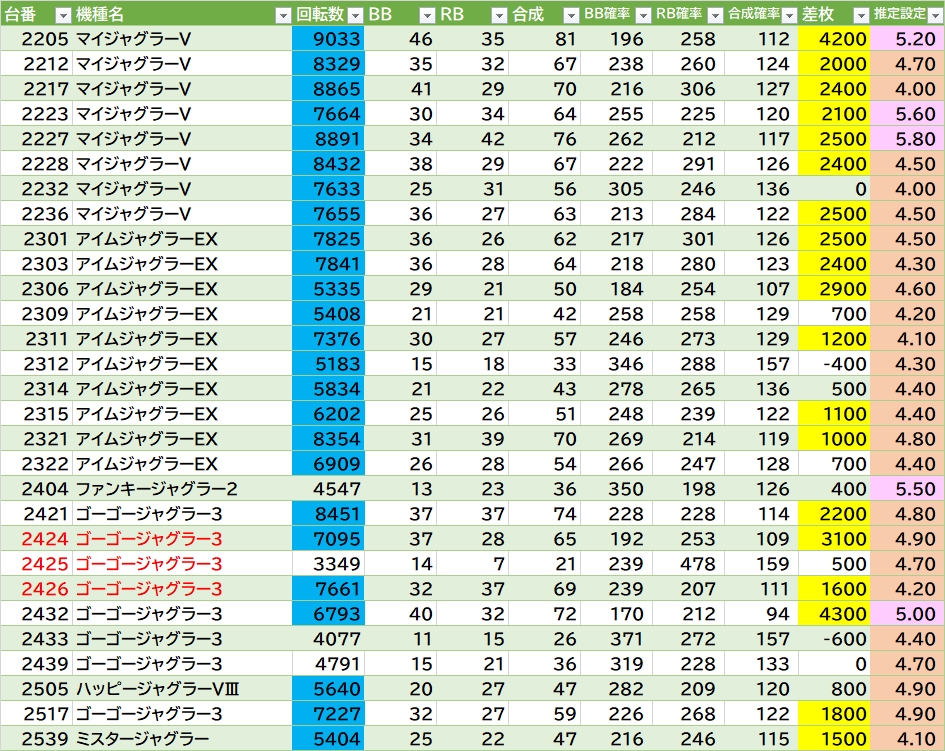
Task: Select machine number cell 2321
Action: (x=37, y=439)
